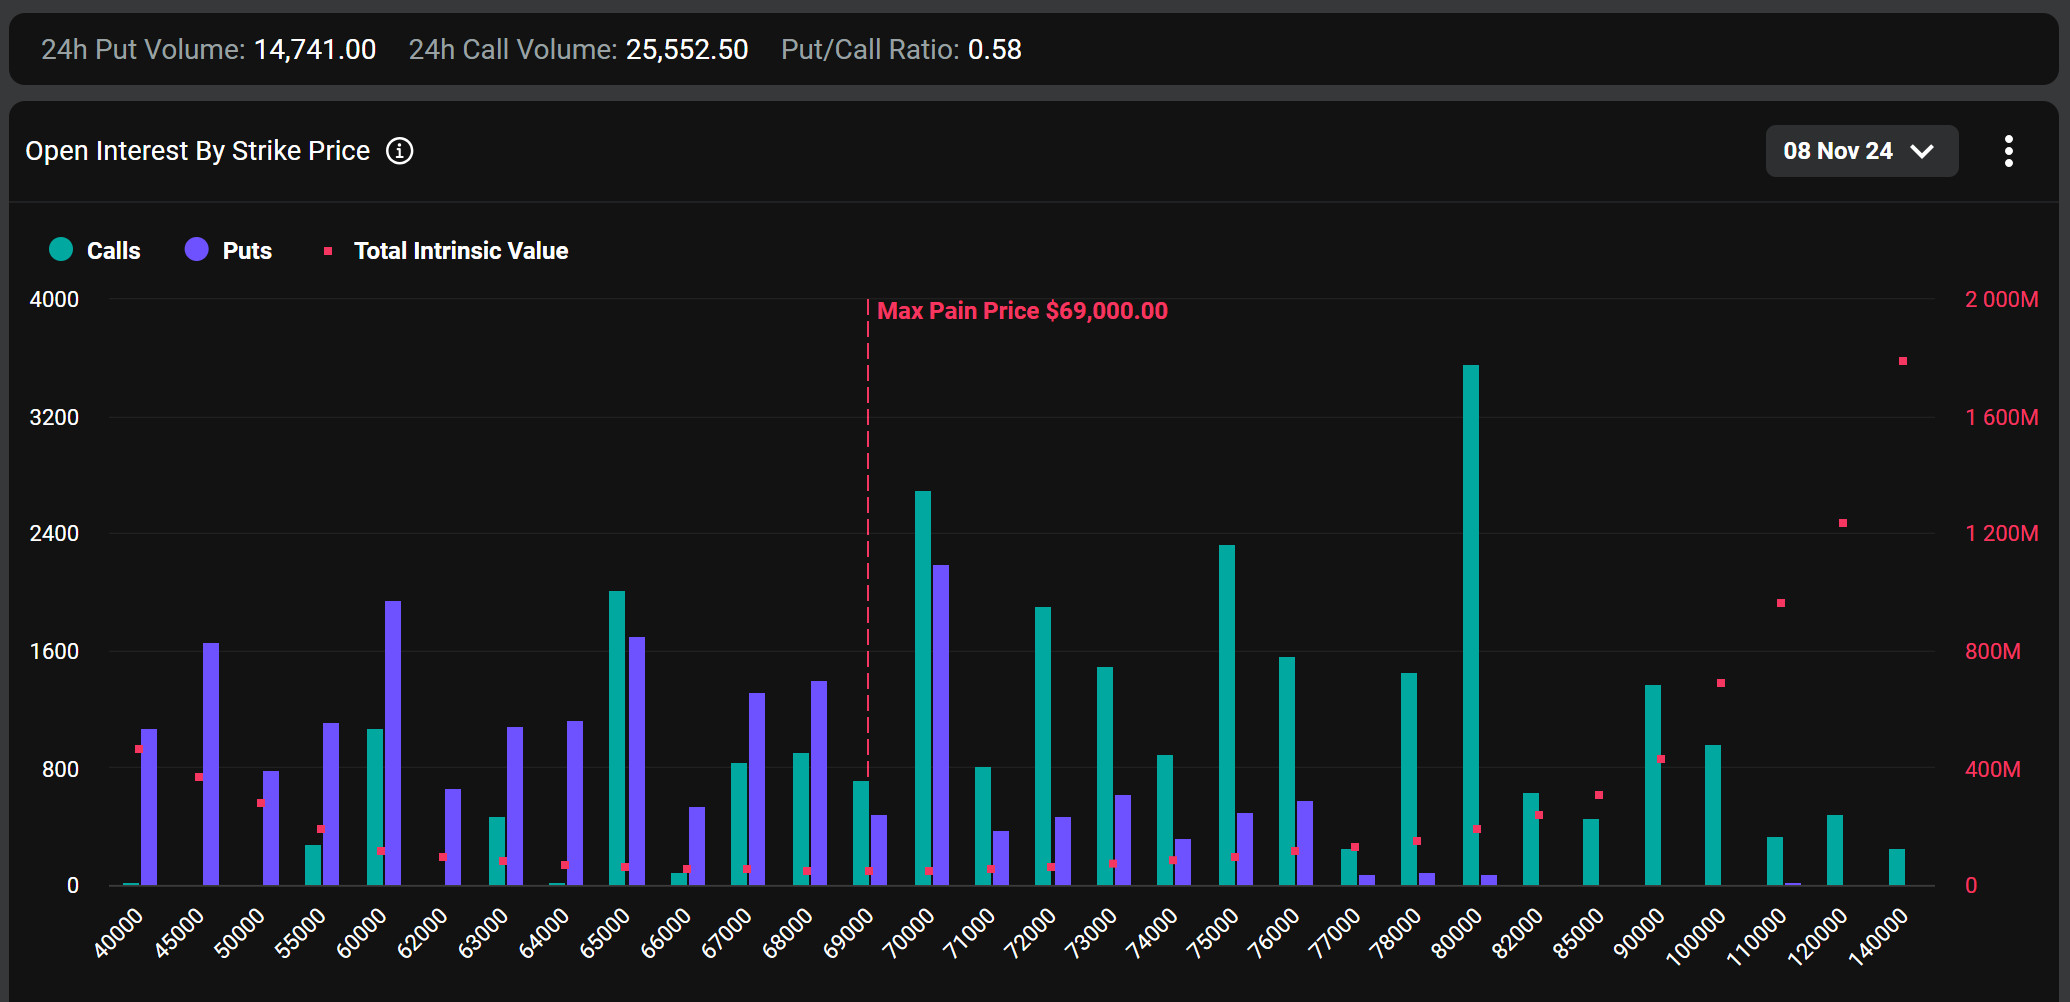Screen dimensions: 2070x1002
Task: Click the calls bar at 78000 strike
Action: [1409, 779]
